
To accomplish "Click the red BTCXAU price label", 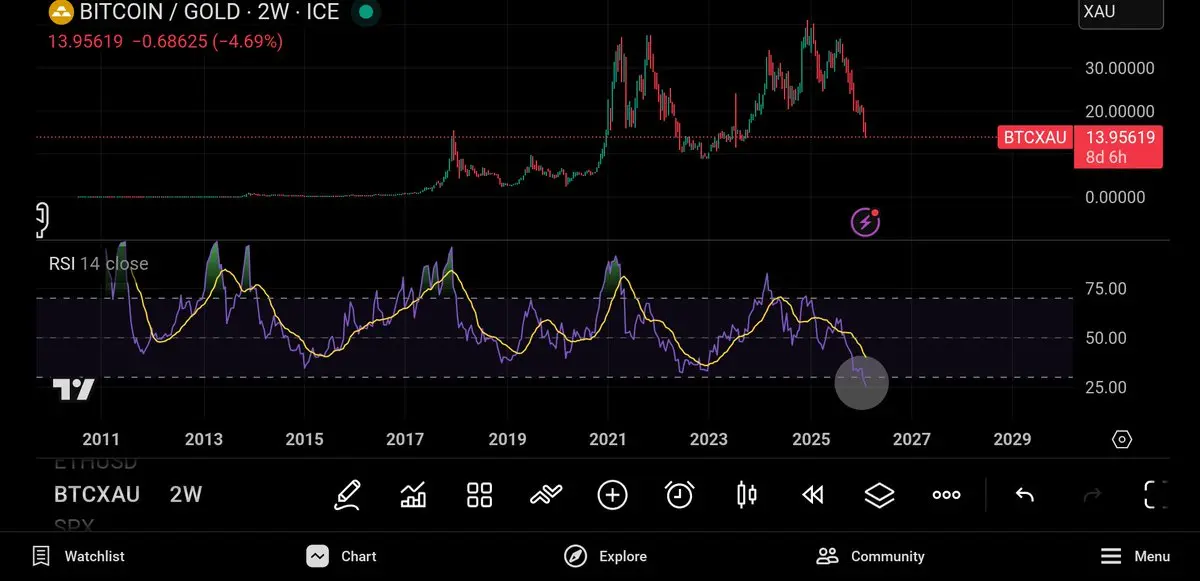I will click(x=1034, y=138).
